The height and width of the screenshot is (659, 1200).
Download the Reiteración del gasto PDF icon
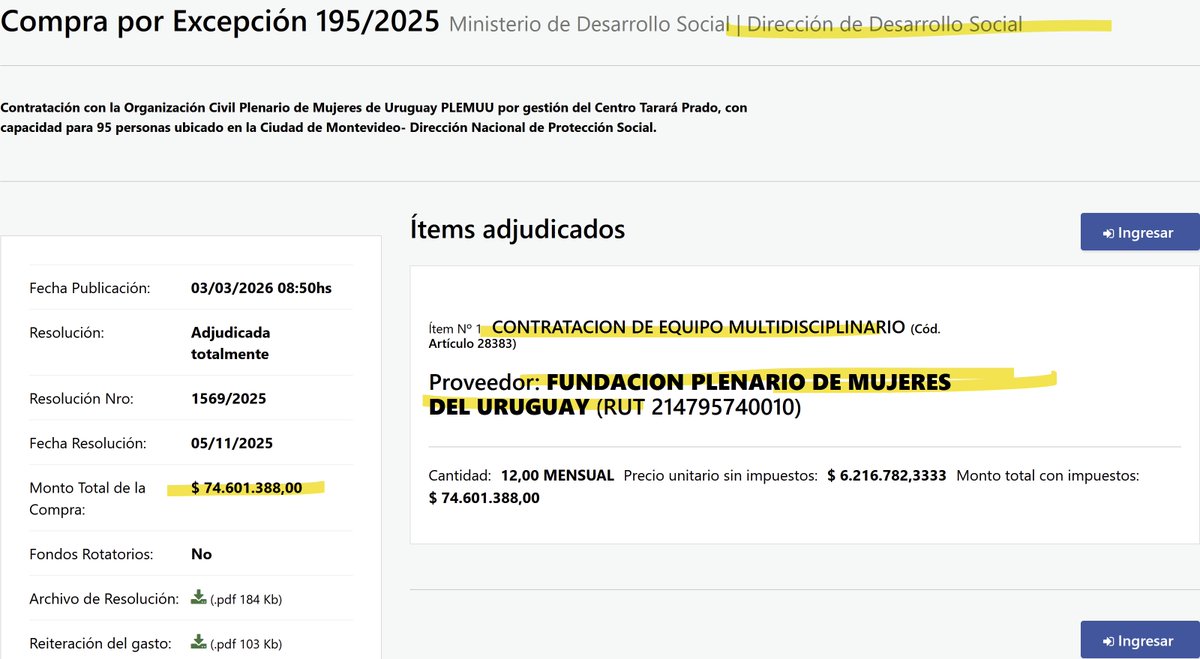tap(198, 642)
